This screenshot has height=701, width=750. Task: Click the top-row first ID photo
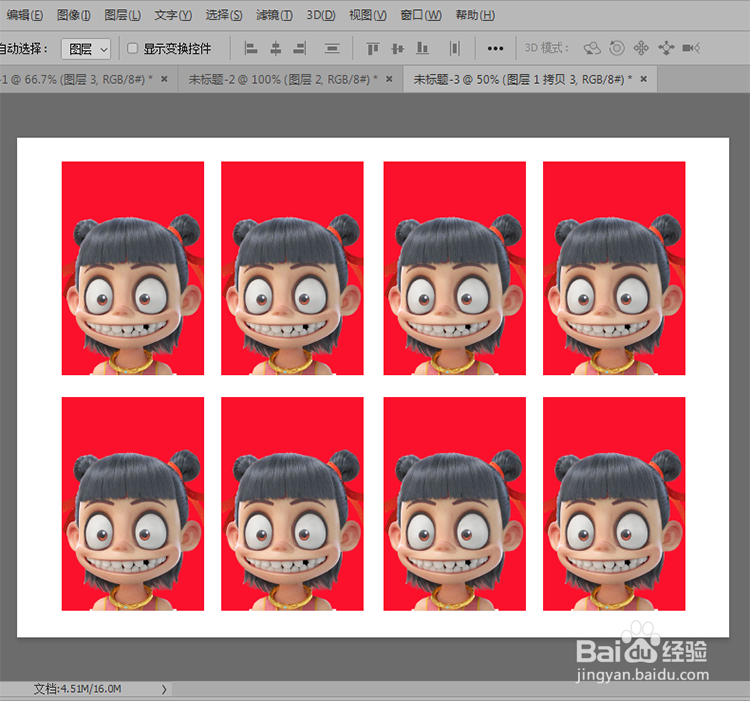point(133,268)
